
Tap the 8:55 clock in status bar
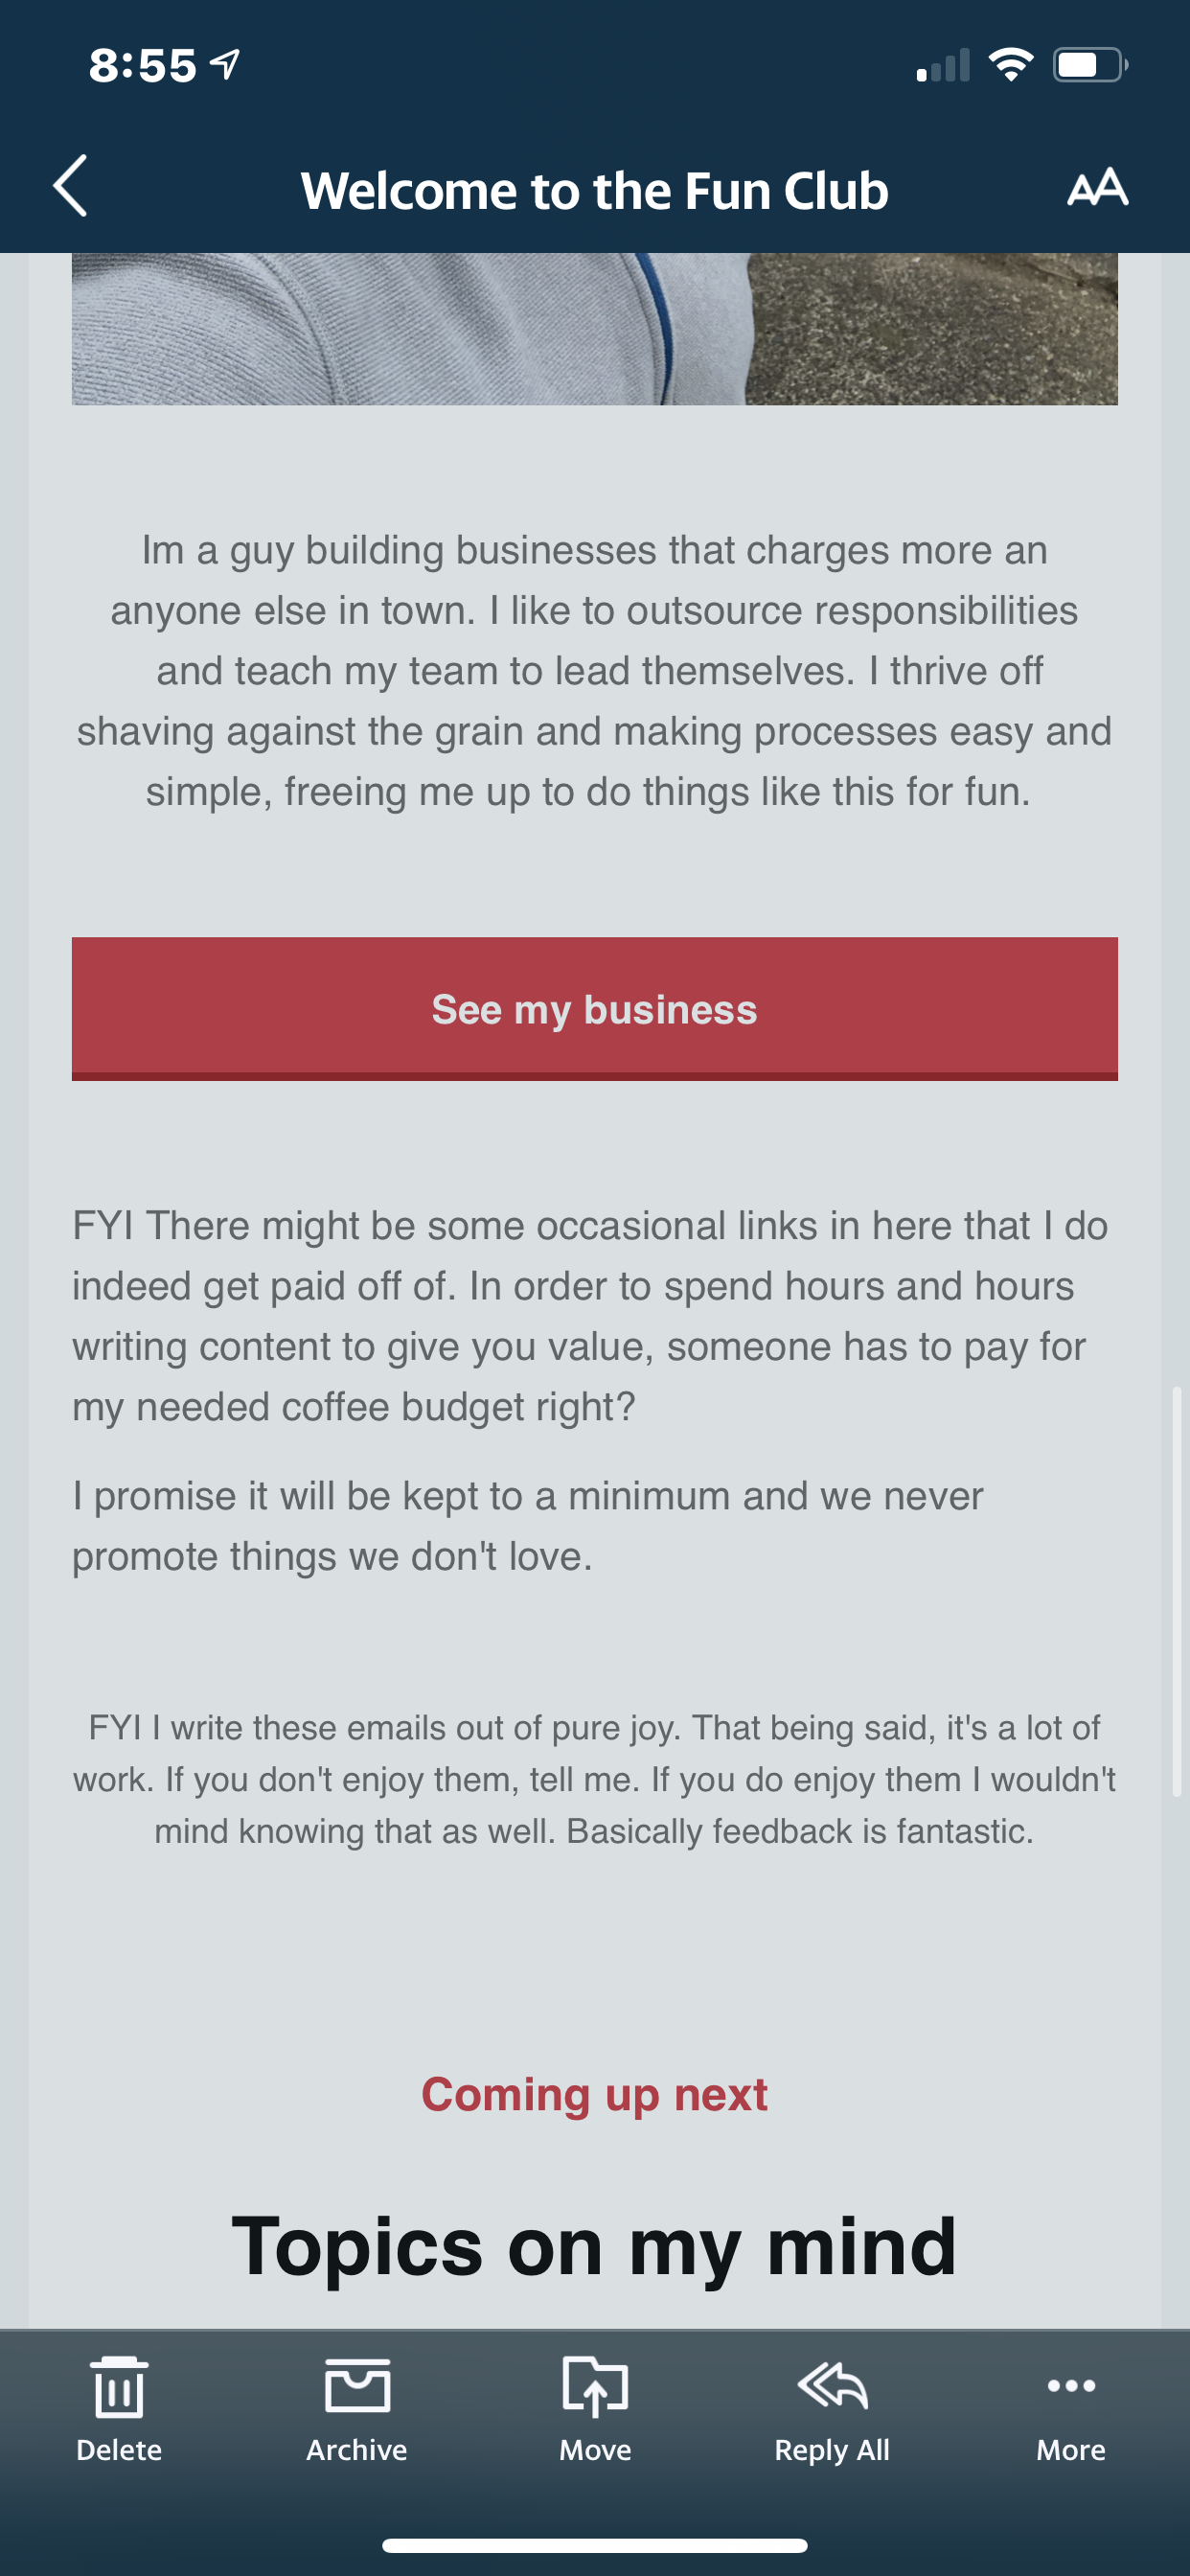click(143, 66)
